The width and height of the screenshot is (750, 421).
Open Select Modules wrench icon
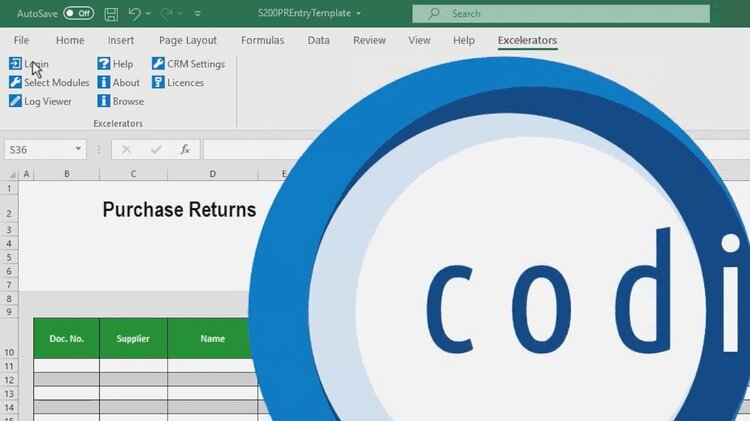15,82
